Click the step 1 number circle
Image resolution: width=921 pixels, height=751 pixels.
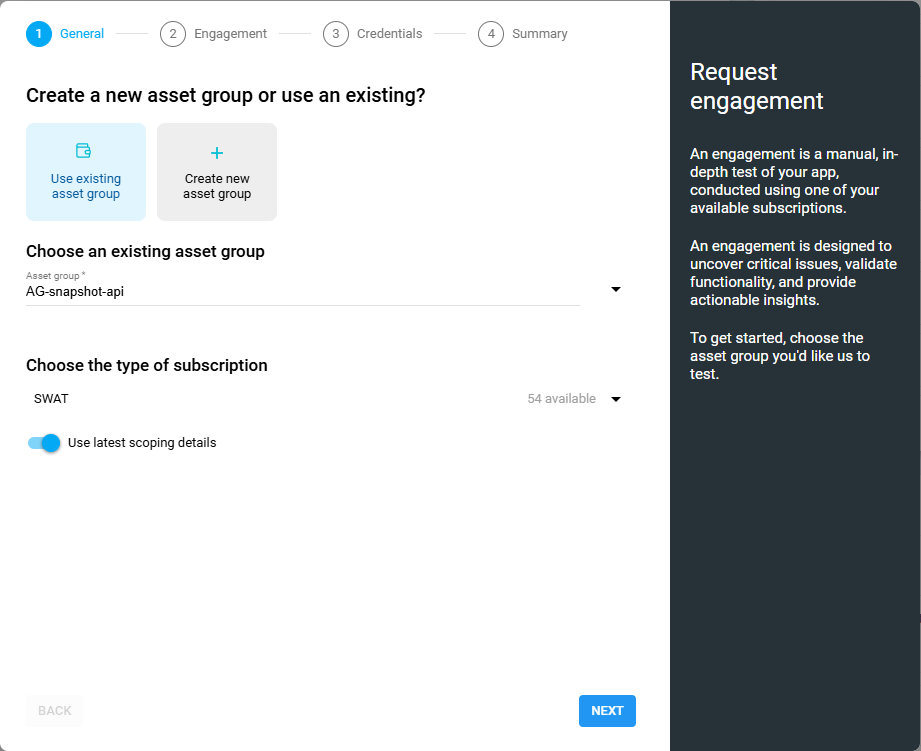coord(39,34)
